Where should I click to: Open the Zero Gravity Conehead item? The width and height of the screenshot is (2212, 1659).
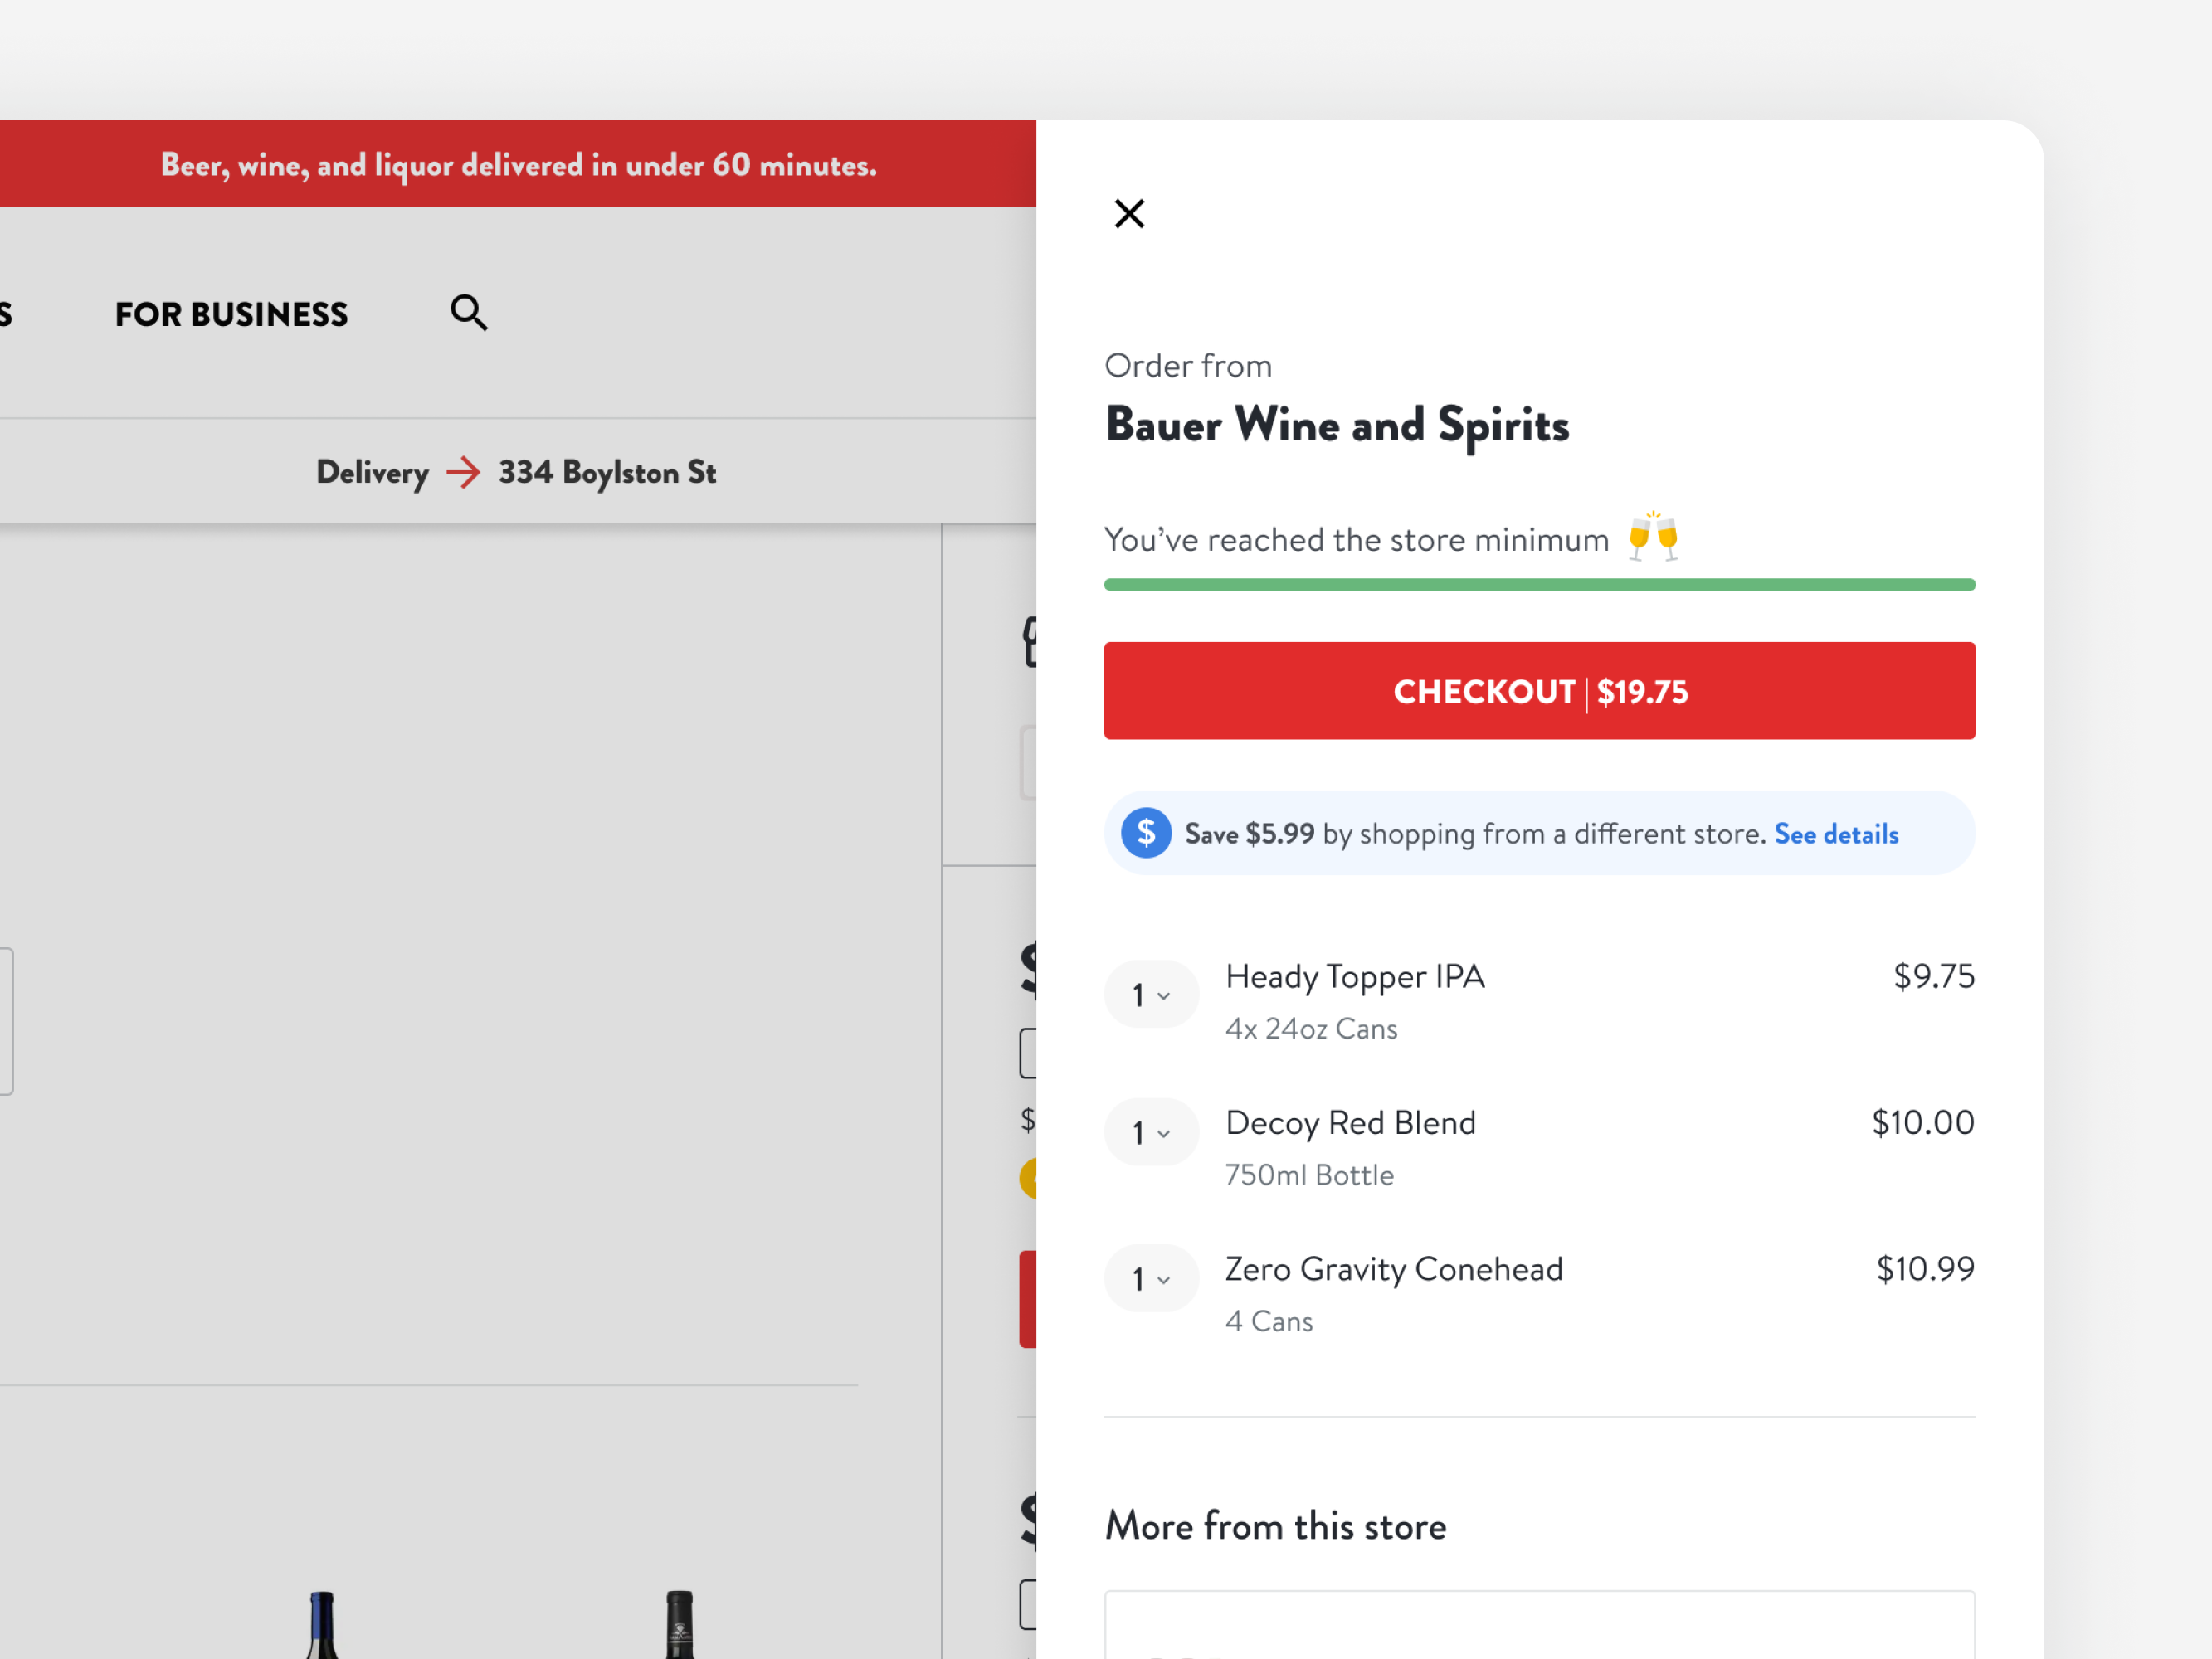1393,1269
